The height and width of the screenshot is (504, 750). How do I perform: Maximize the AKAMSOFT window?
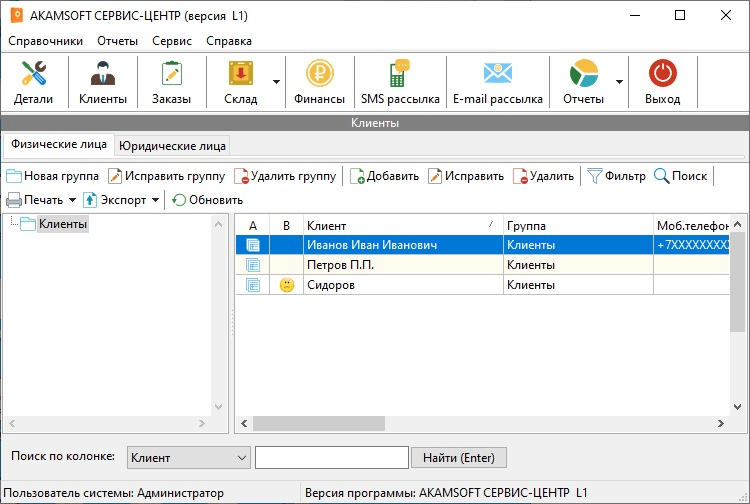(680, 15)
